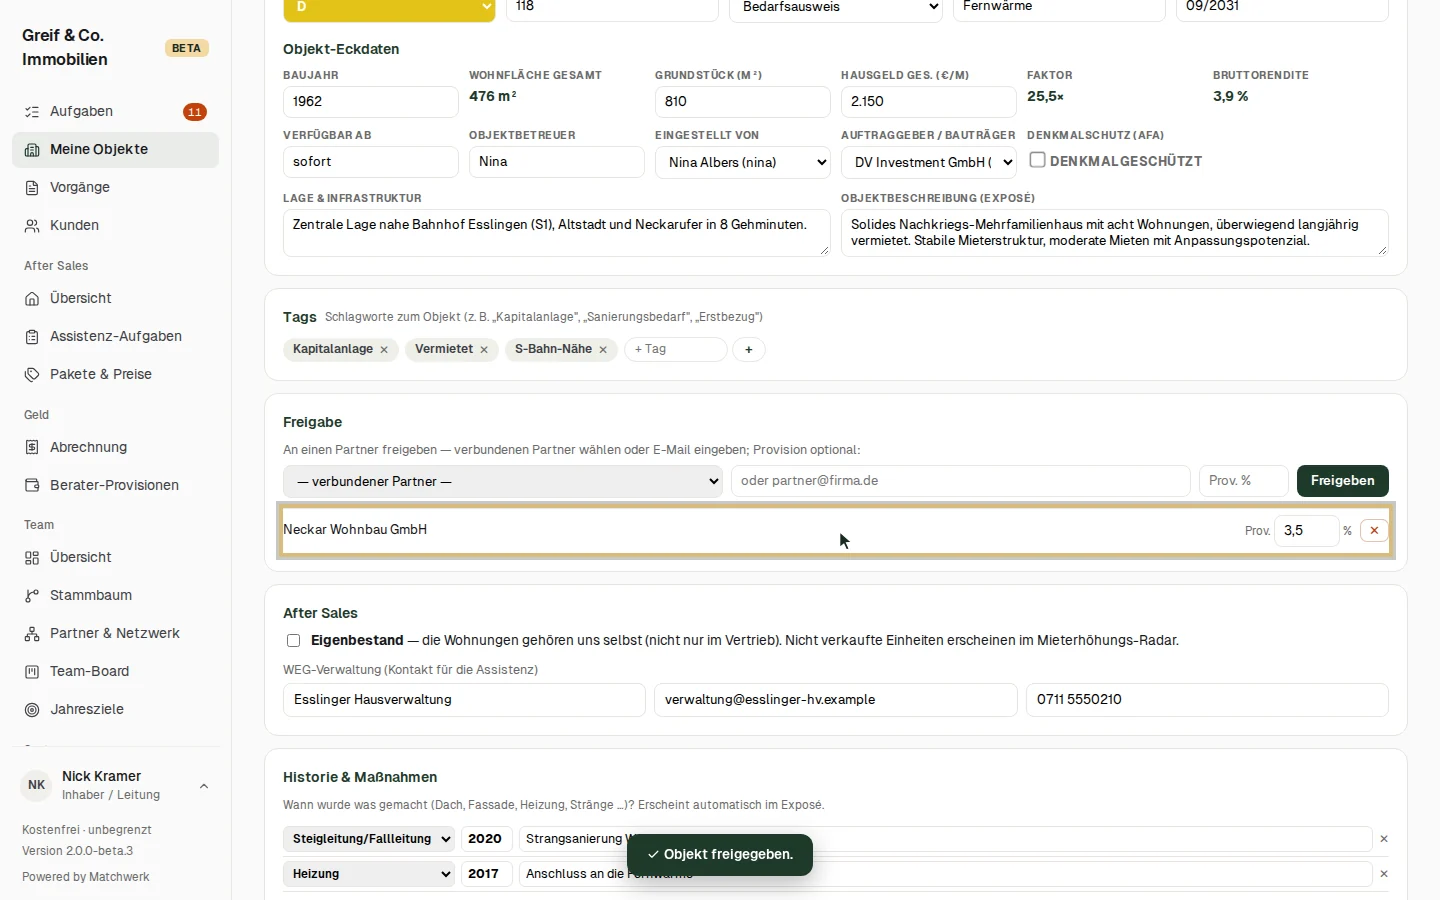Viewport: 1440px width, 900px height.
Task: Click the Objektbeschreibung (Exposé) text area
Action: pos(1115,233)
